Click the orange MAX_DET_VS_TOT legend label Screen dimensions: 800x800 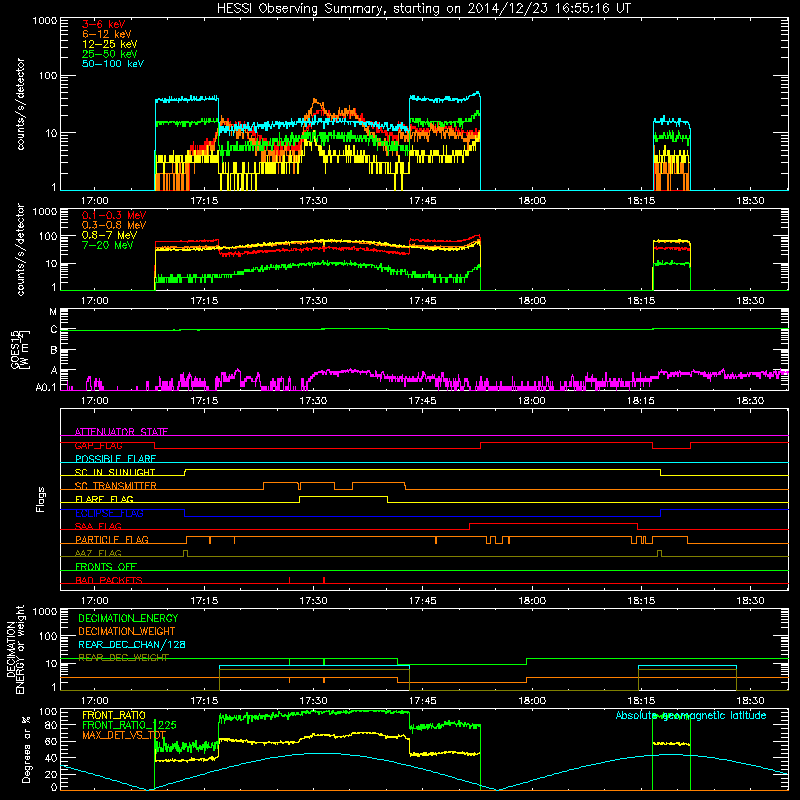[x=124, y=735]
